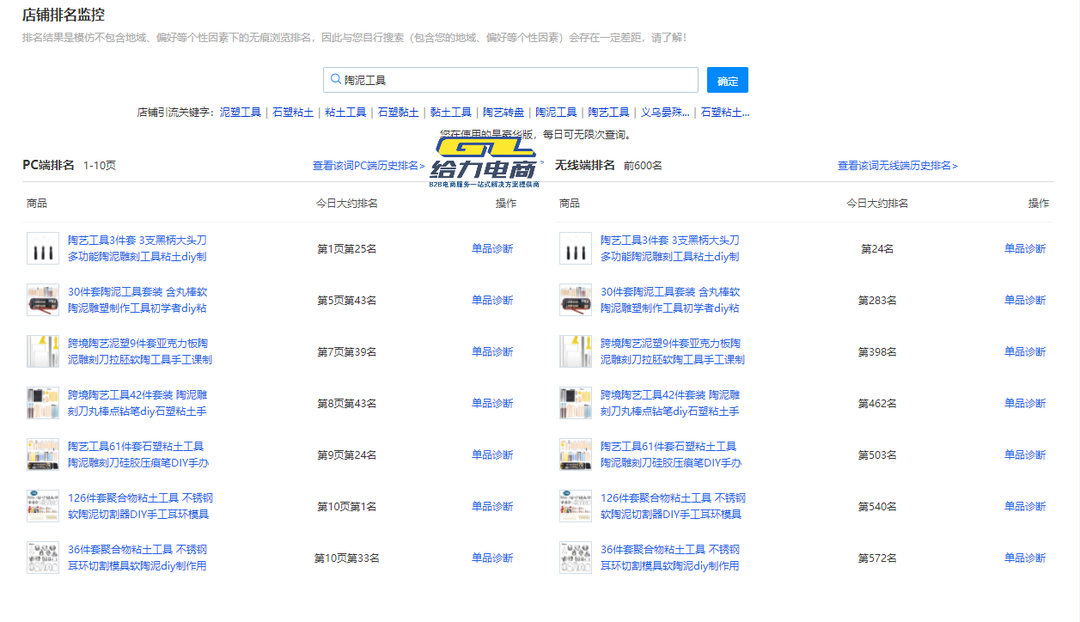Click 单品诊断 for wireless rank 第572名

click(x=1025, y=558)
